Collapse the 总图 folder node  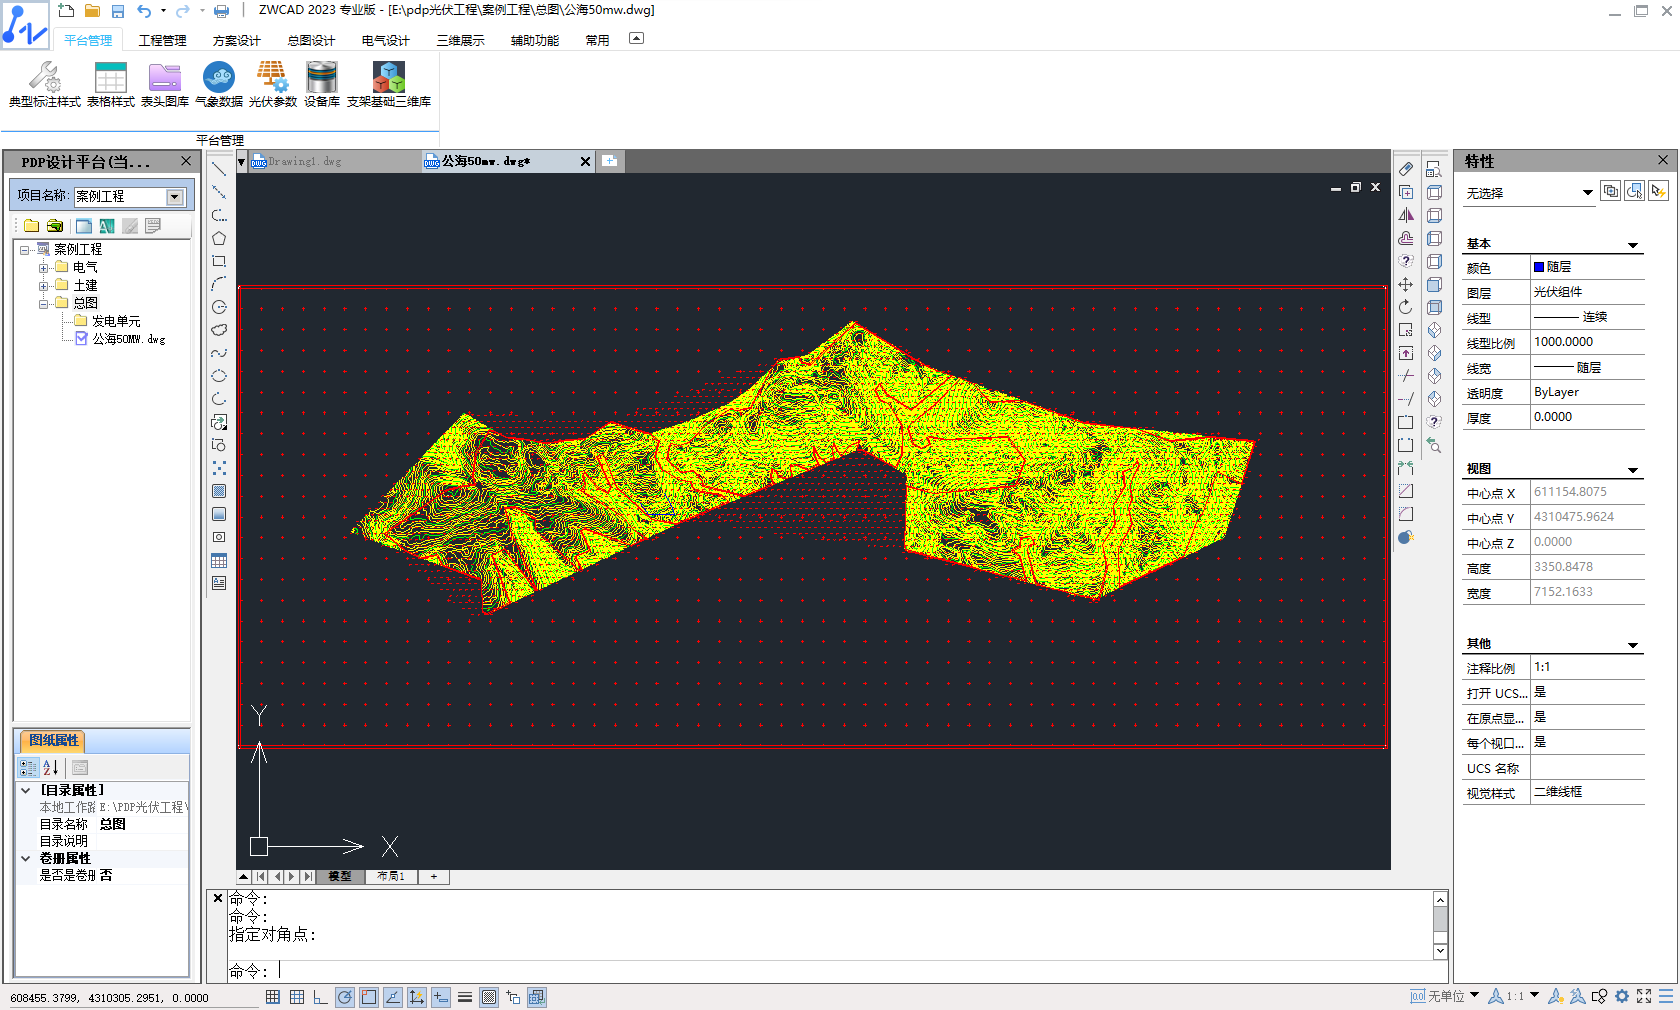tap(43, 304)
